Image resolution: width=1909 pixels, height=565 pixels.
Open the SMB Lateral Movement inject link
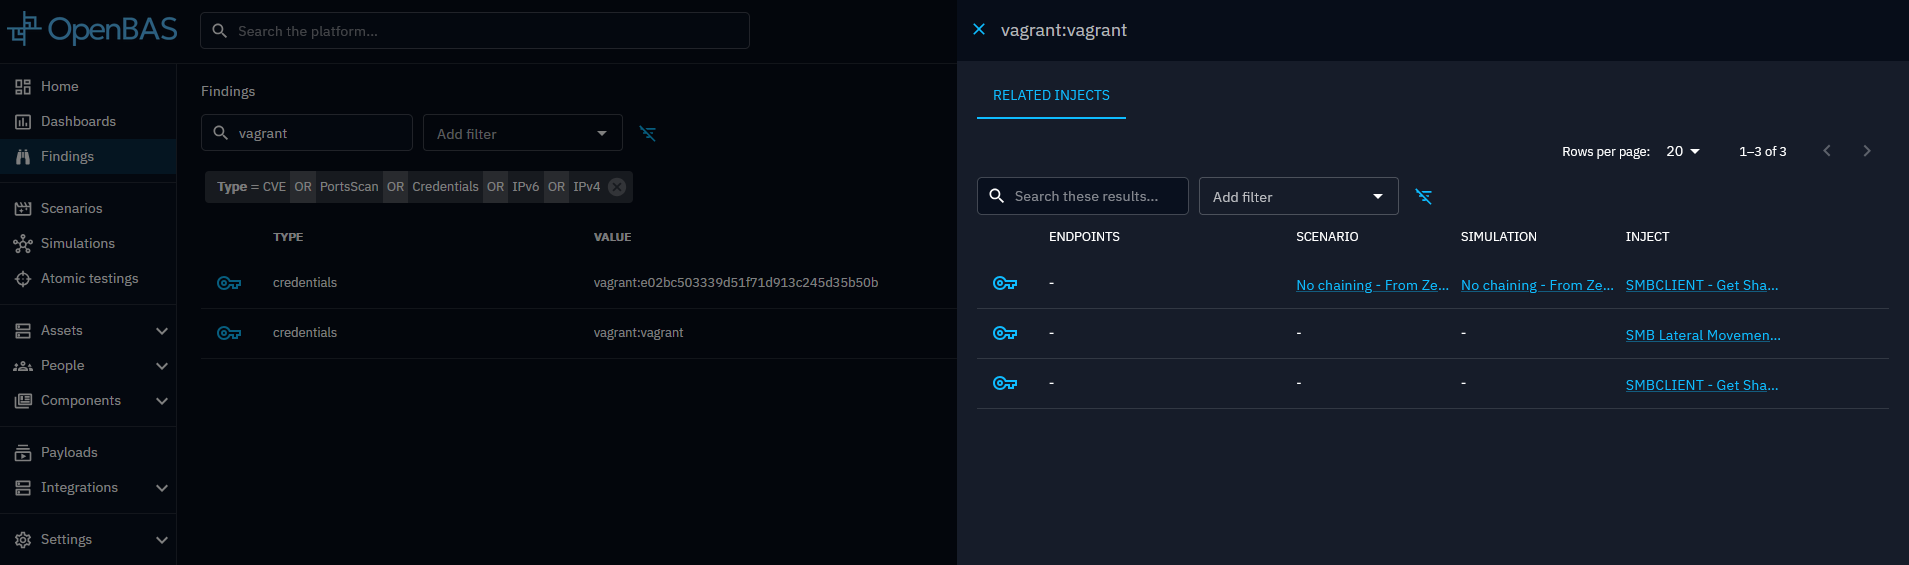coord(1702,335)
